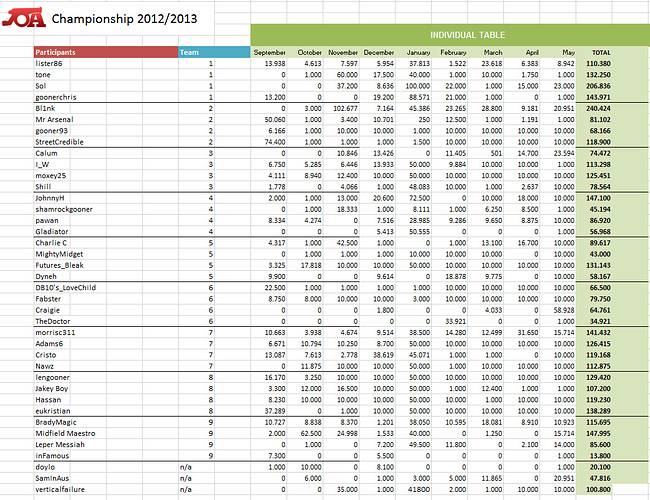Select participant cell TheDoctor
The width and height of the screenshot is (650, 500).
pos(53,321)
